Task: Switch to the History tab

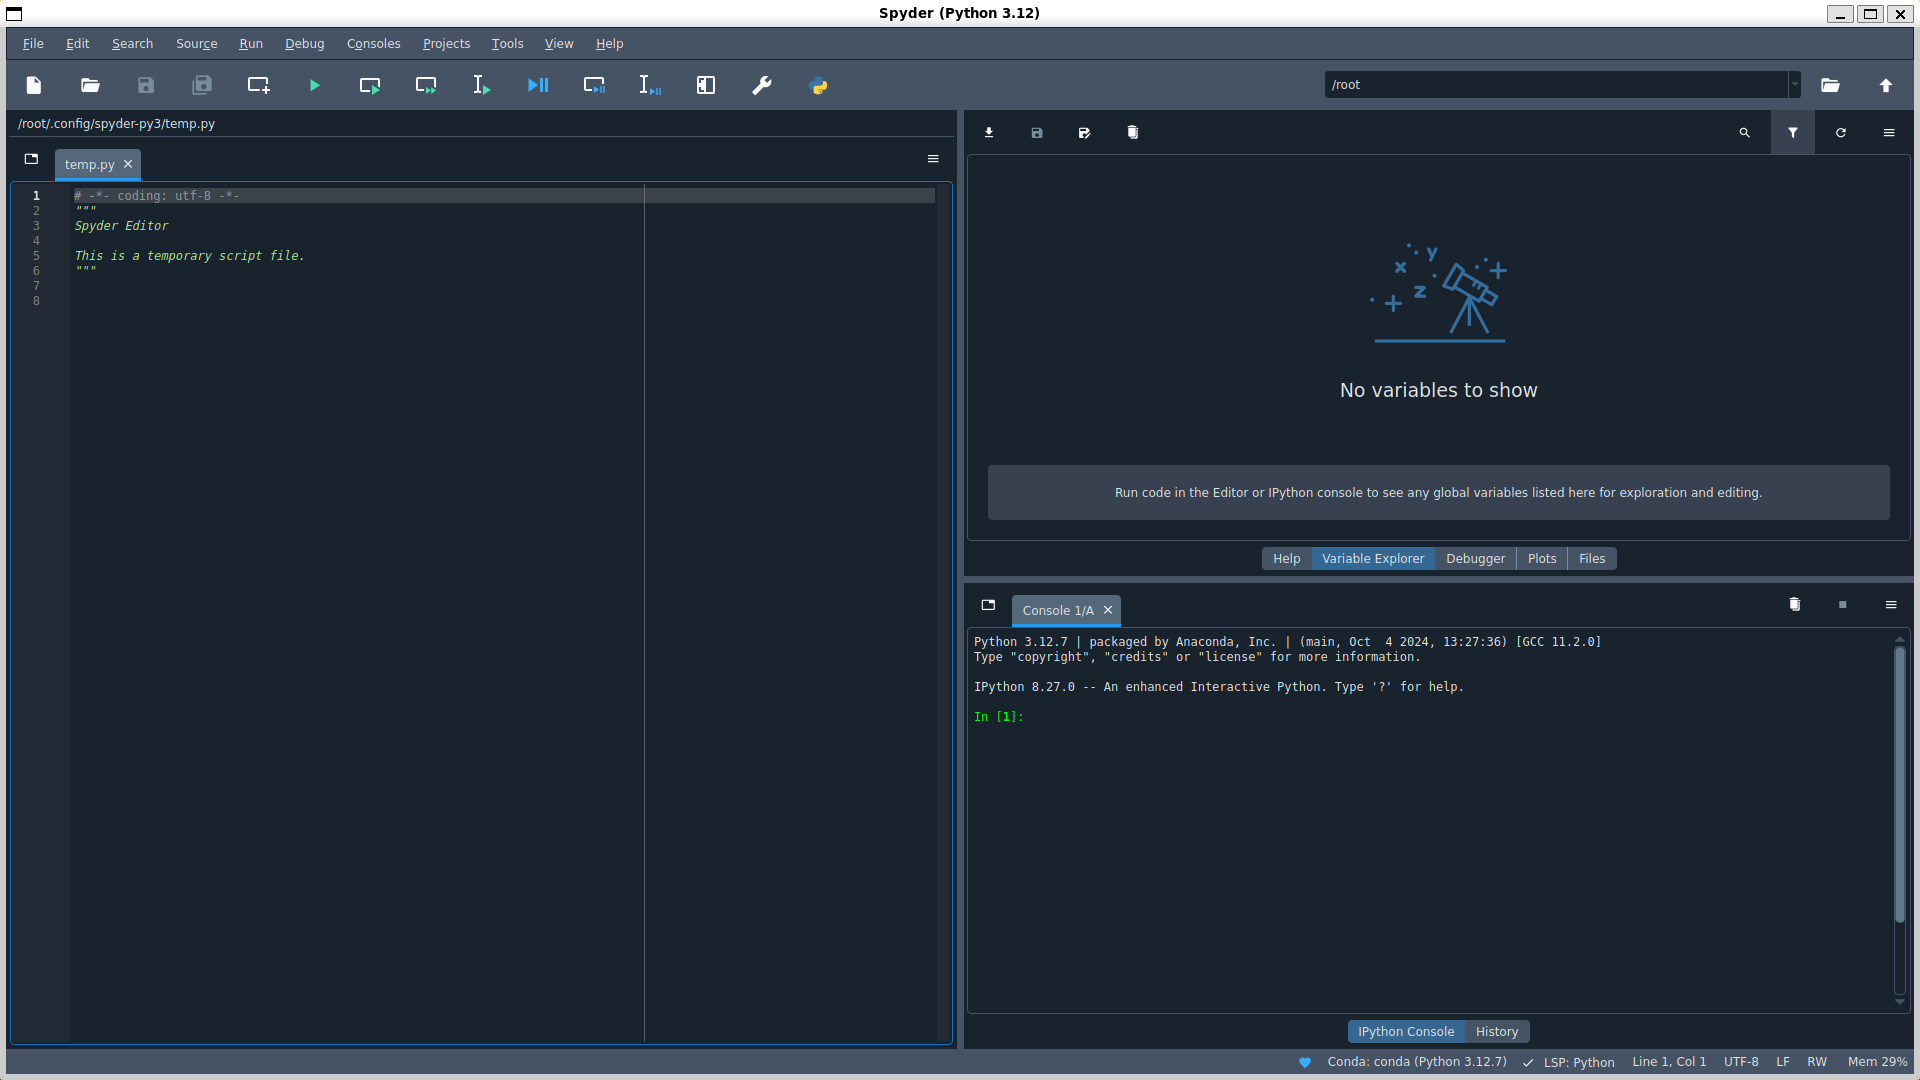Action: click(1496, 1032)
